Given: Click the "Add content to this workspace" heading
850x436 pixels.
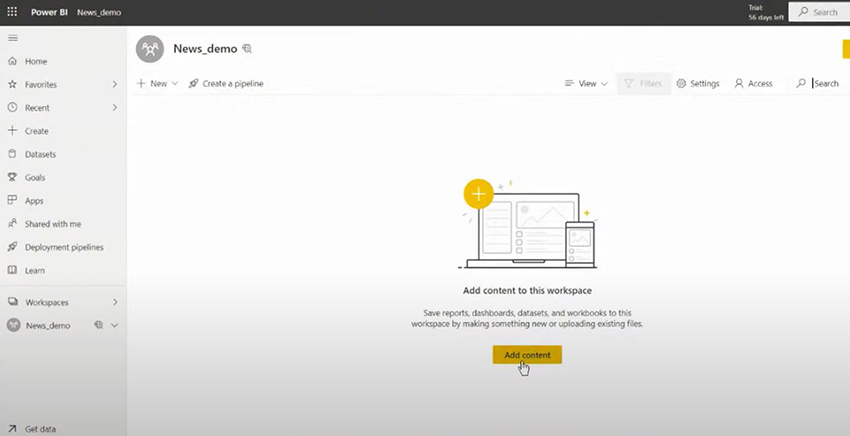Looking at the screenshot, I should pos(527,291).
